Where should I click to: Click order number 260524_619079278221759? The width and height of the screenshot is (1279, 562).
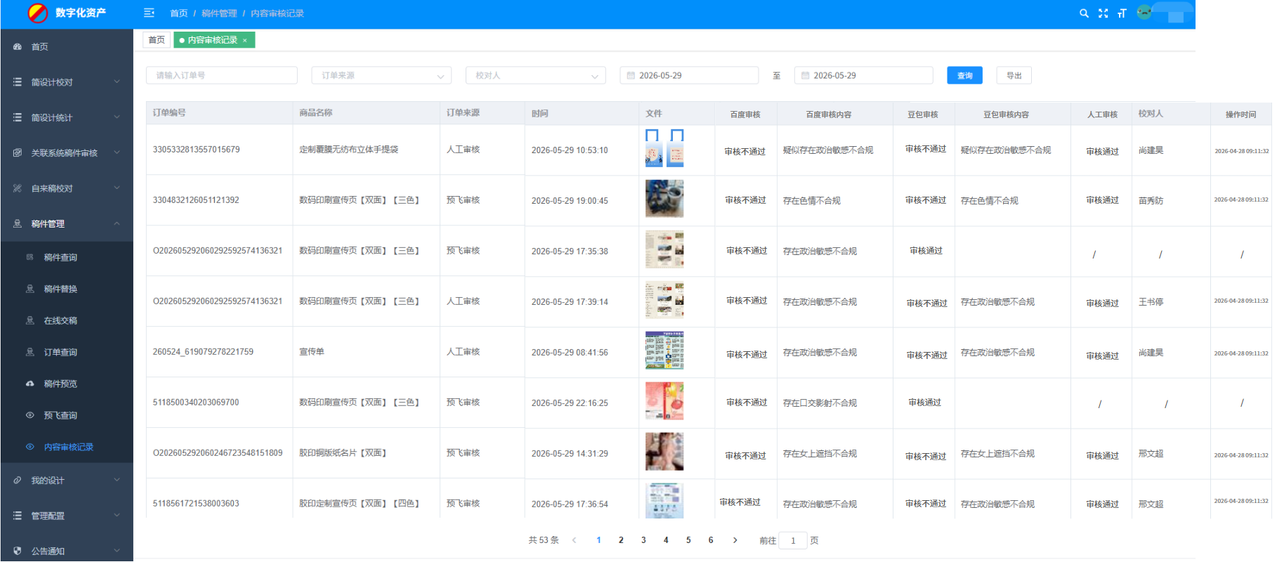click(x=203, y=352)
